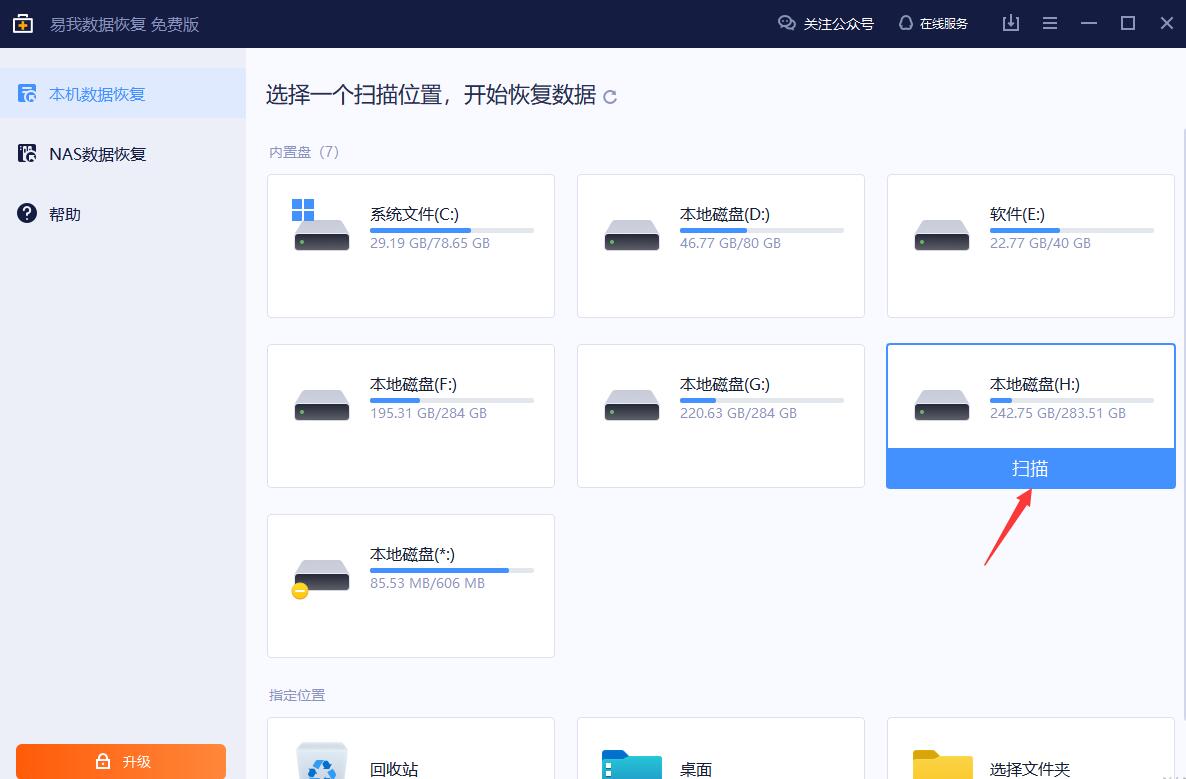Click the 本地磁盘(H:) usage bar
The image size is (1186, 779).
tap(1071, 400)
